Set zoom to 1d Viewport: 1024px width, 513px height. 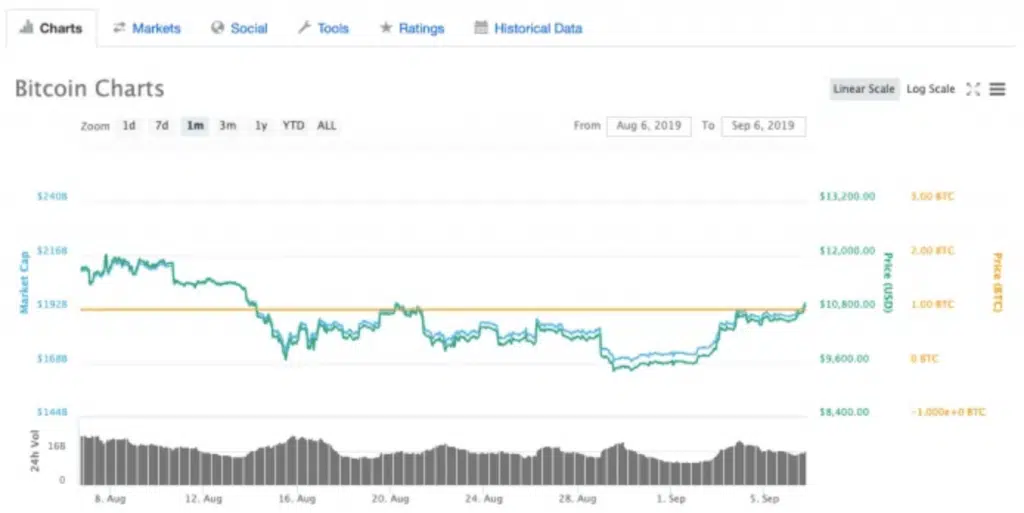129,125
